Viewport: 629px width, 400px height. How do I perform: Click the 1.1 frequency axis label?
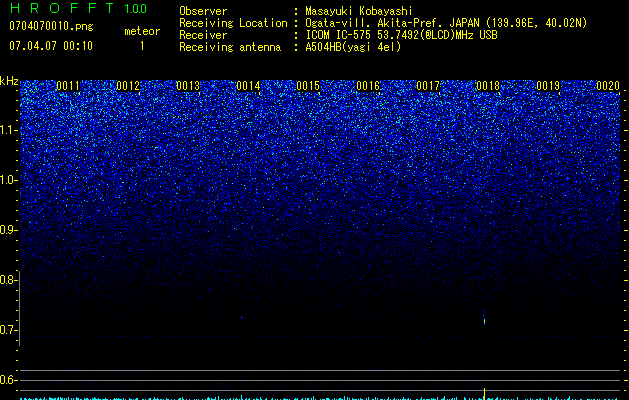click(x=8, y=130)
